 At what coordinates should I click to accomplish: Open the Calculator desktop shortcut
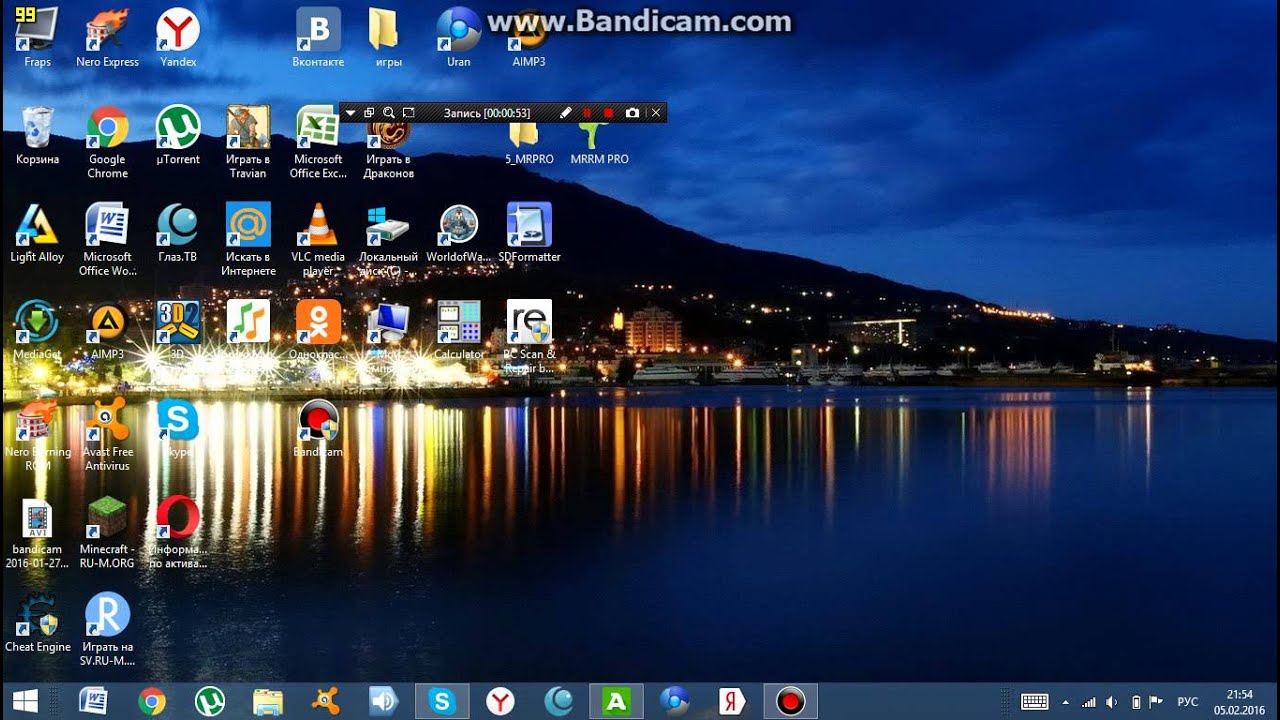pyautogui.click(x=458, y=331)
